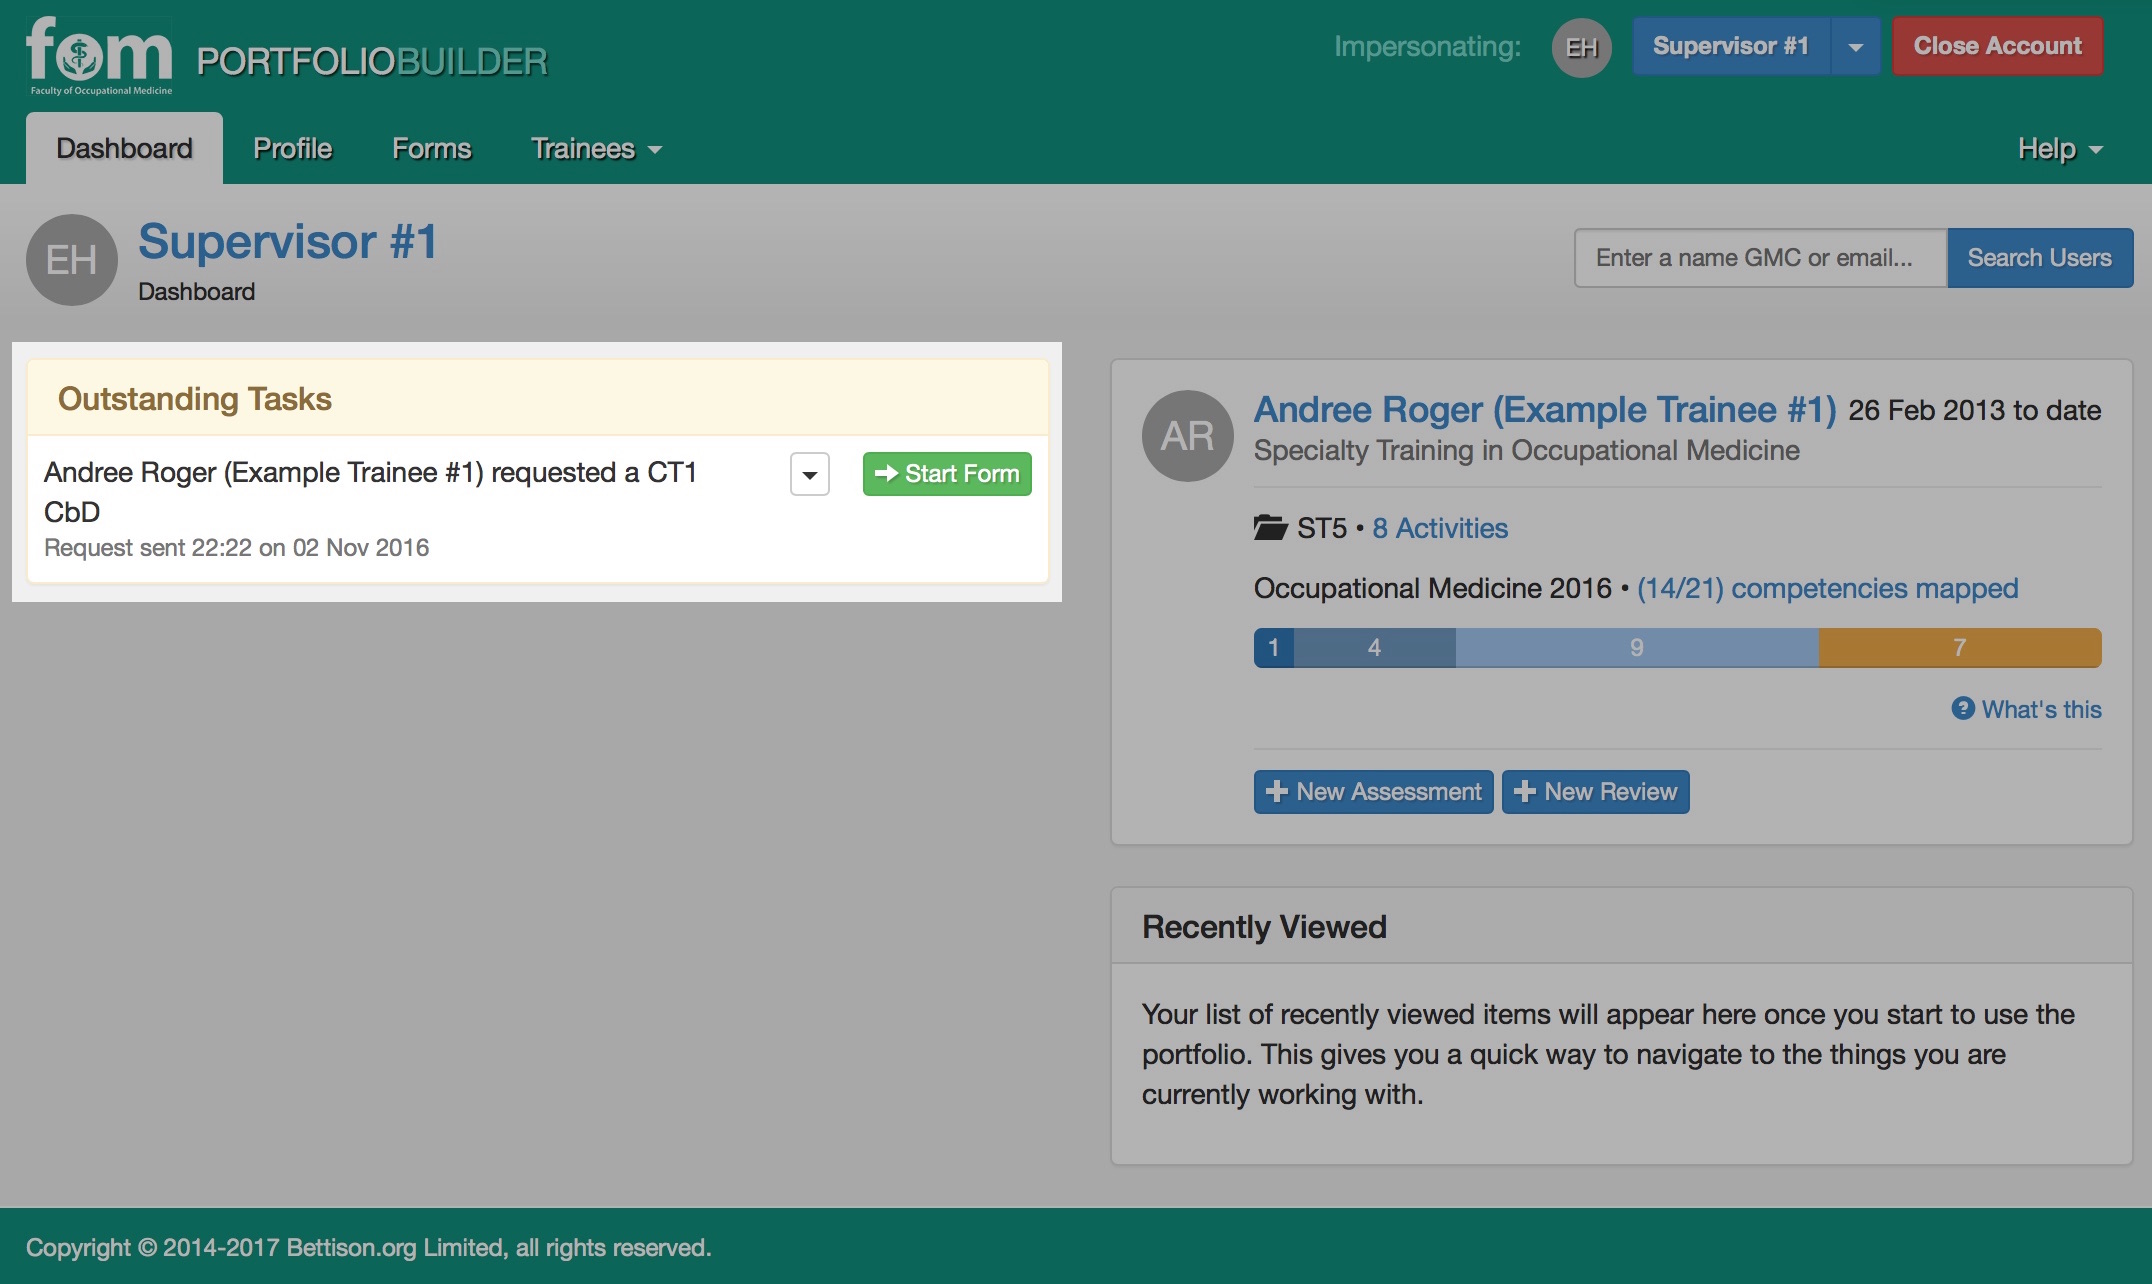Image resolution: width=2152 pixels, height=1284 pixels.
Task: Create a New Assessment
Action: (1373, 792)
